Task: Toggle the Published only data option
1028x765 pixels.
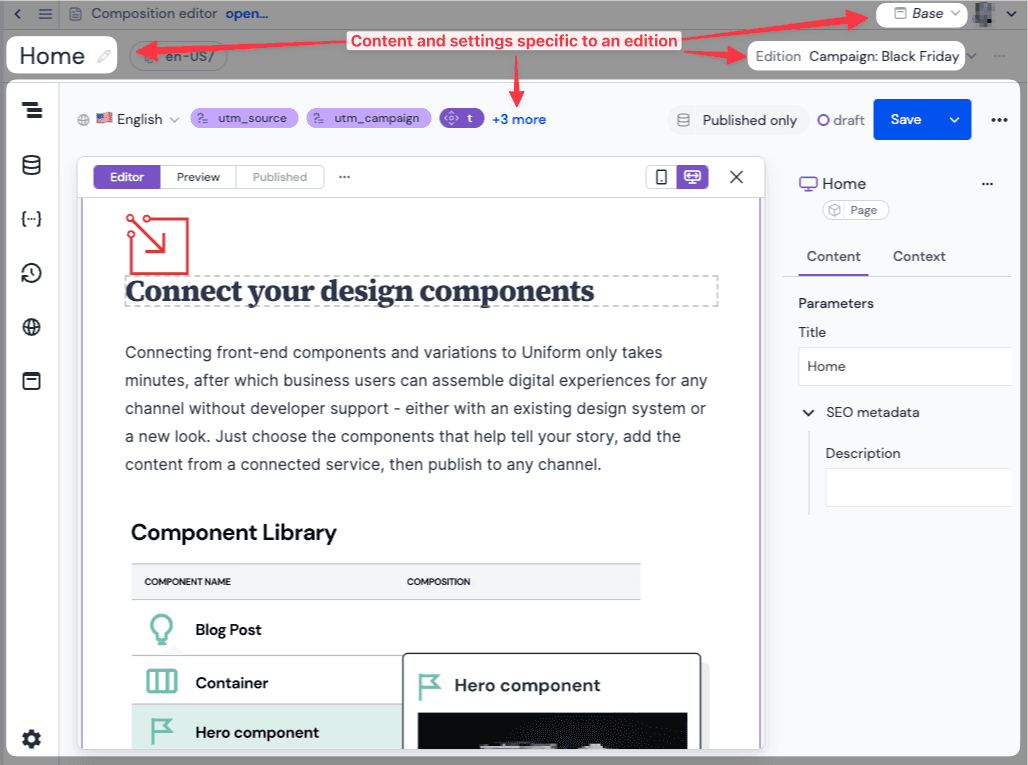Action: (737, 120)
